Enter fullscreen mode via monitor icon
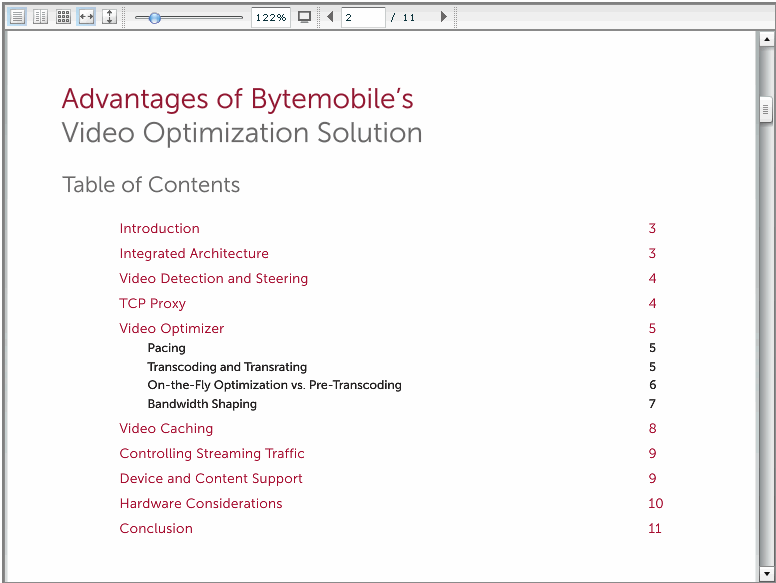Viewport: 776px width, 583px height. tap(304, 17)
